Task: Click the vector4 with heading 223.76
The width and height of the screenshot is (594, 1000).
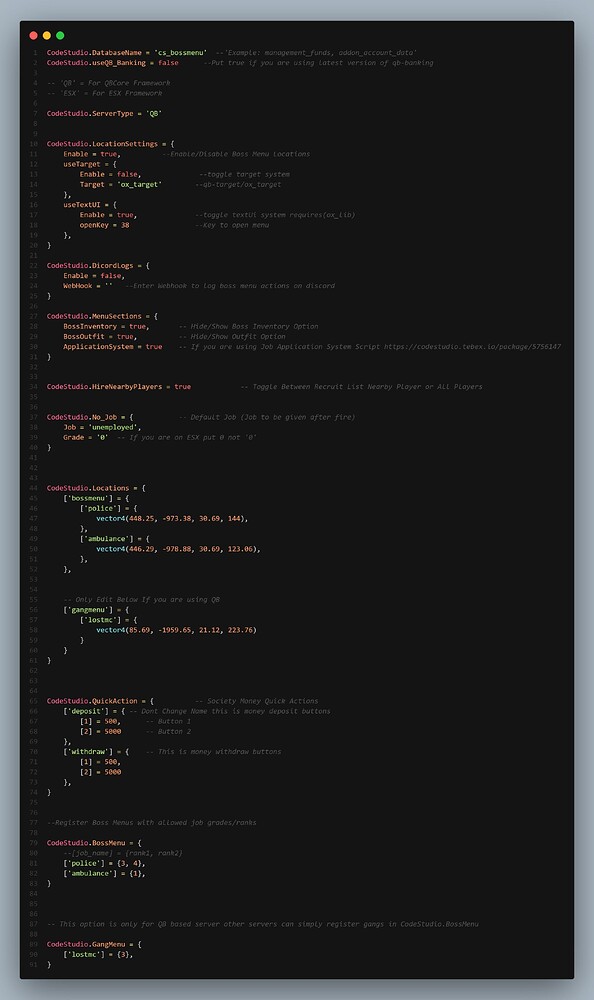Action: point(176,630)
